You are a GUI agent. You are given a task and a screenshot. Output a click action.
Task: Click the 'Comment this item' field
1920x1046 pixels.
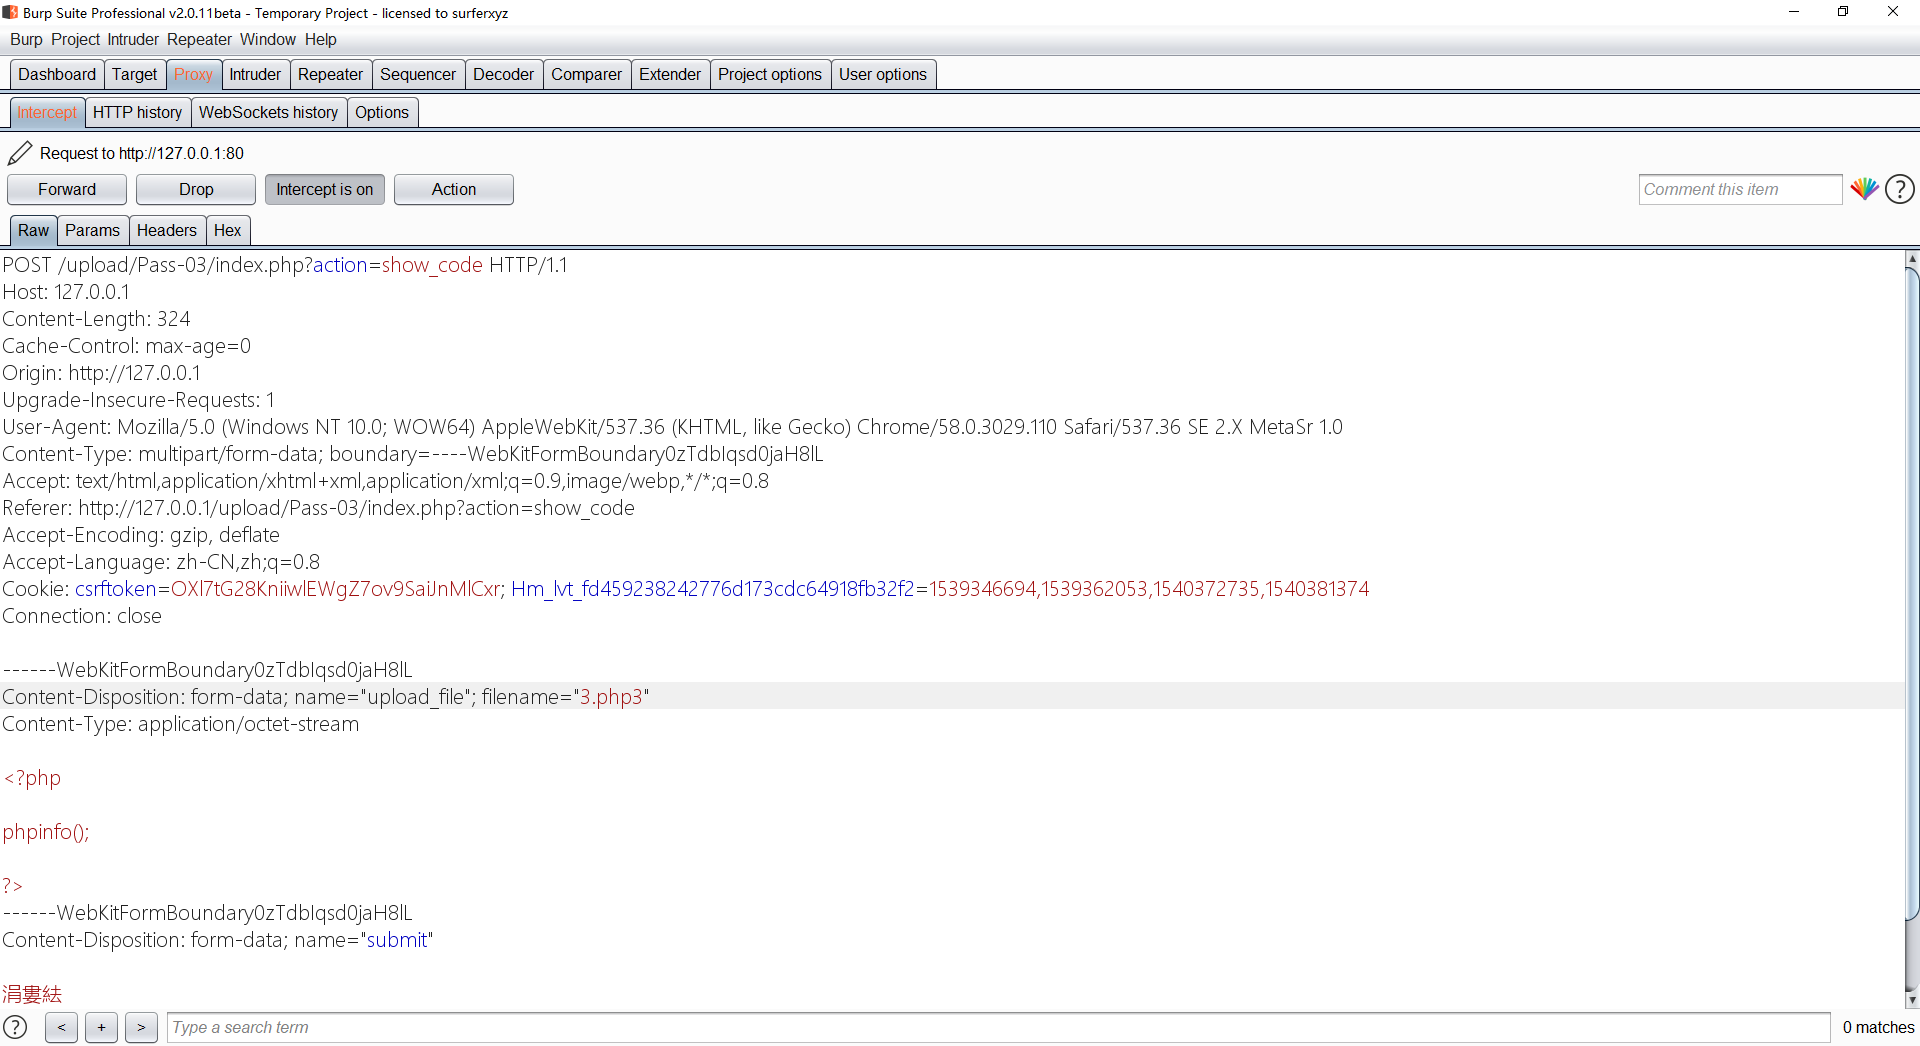pos(1739,189)
